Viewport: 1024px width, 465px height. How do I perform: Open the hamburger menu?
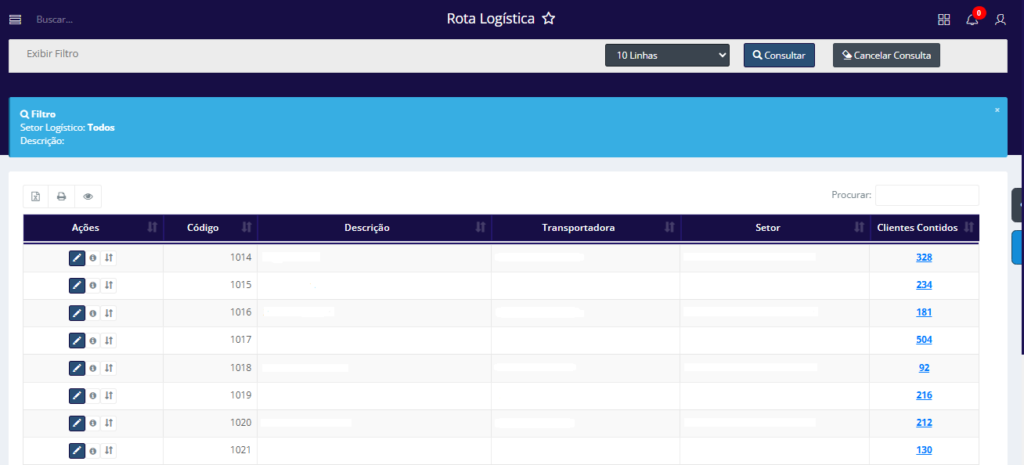(x=15, y=19)
